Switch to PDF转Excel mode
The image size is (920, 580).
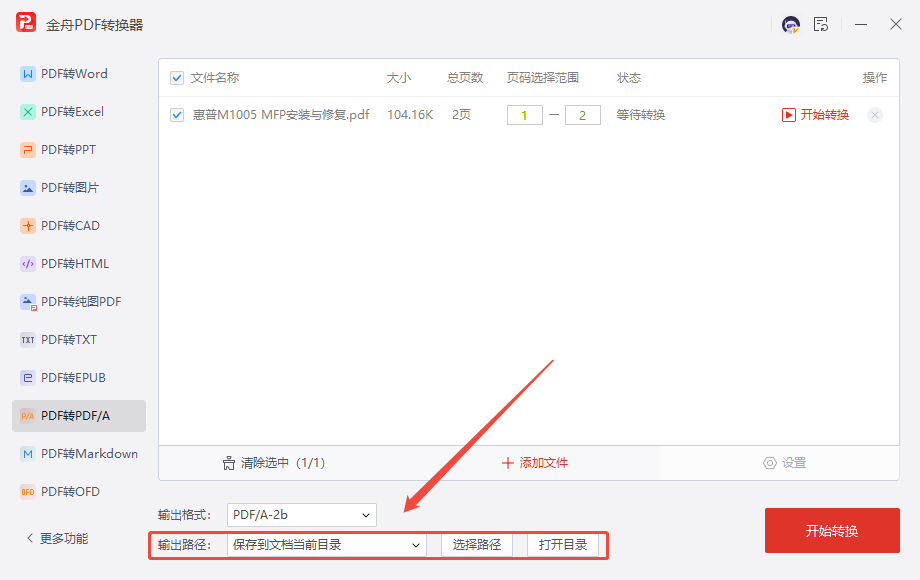pos(79,112)
